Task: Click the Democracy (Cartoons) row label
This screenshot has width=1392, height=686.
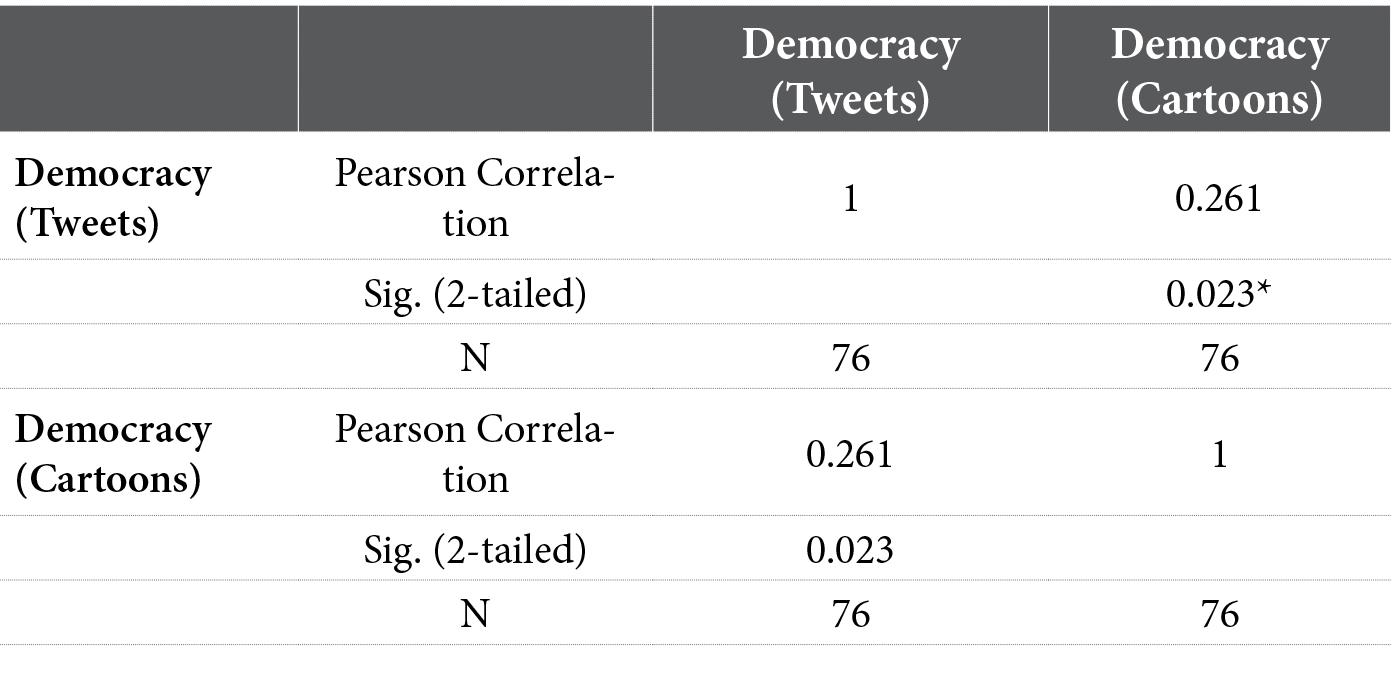Action: [113, 454]
